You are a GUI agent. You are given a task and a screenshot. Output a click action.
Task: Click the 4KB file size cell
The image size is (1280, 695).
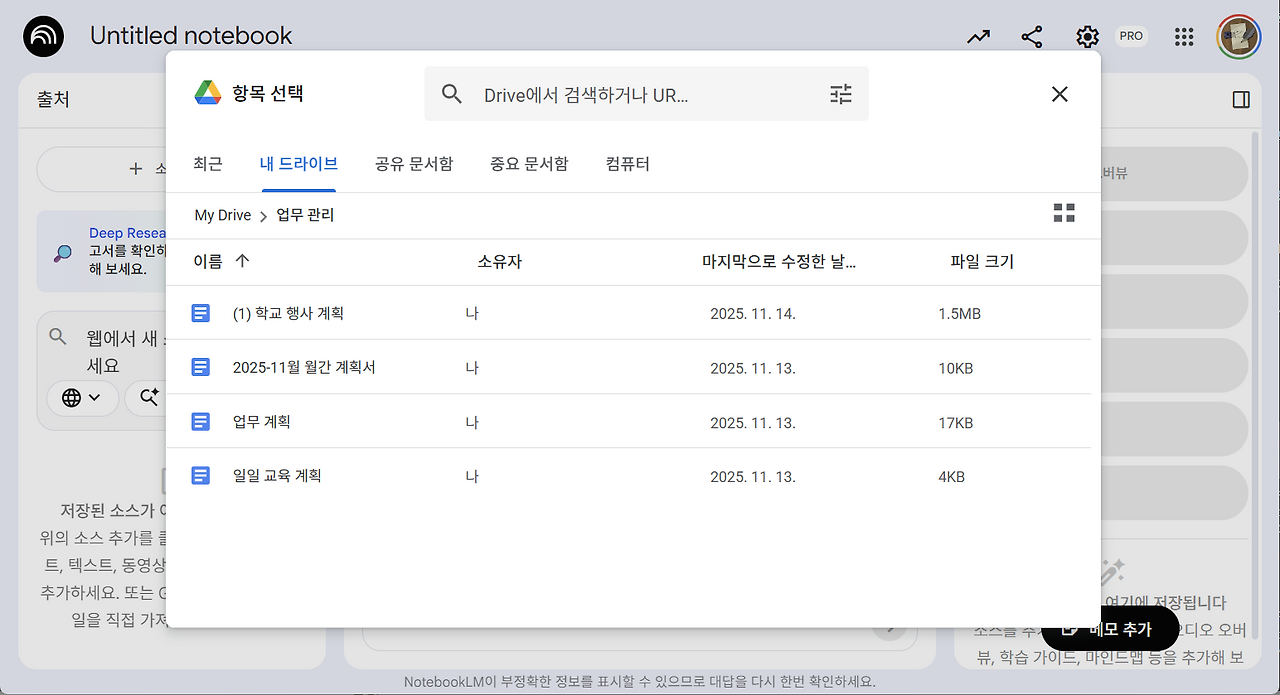coord(952,476)
